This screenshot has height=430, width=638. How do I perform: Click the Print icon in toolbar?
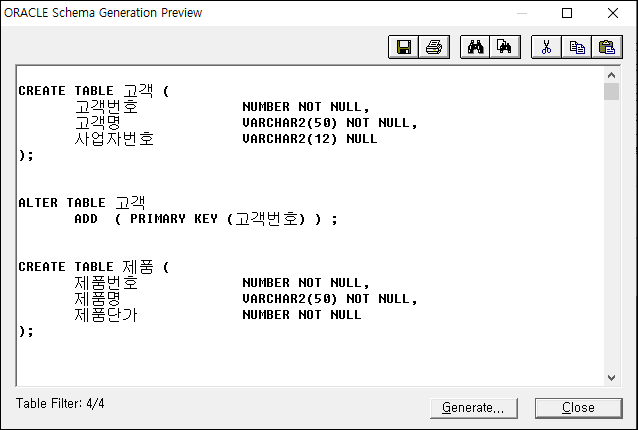[x=434, y=47]
